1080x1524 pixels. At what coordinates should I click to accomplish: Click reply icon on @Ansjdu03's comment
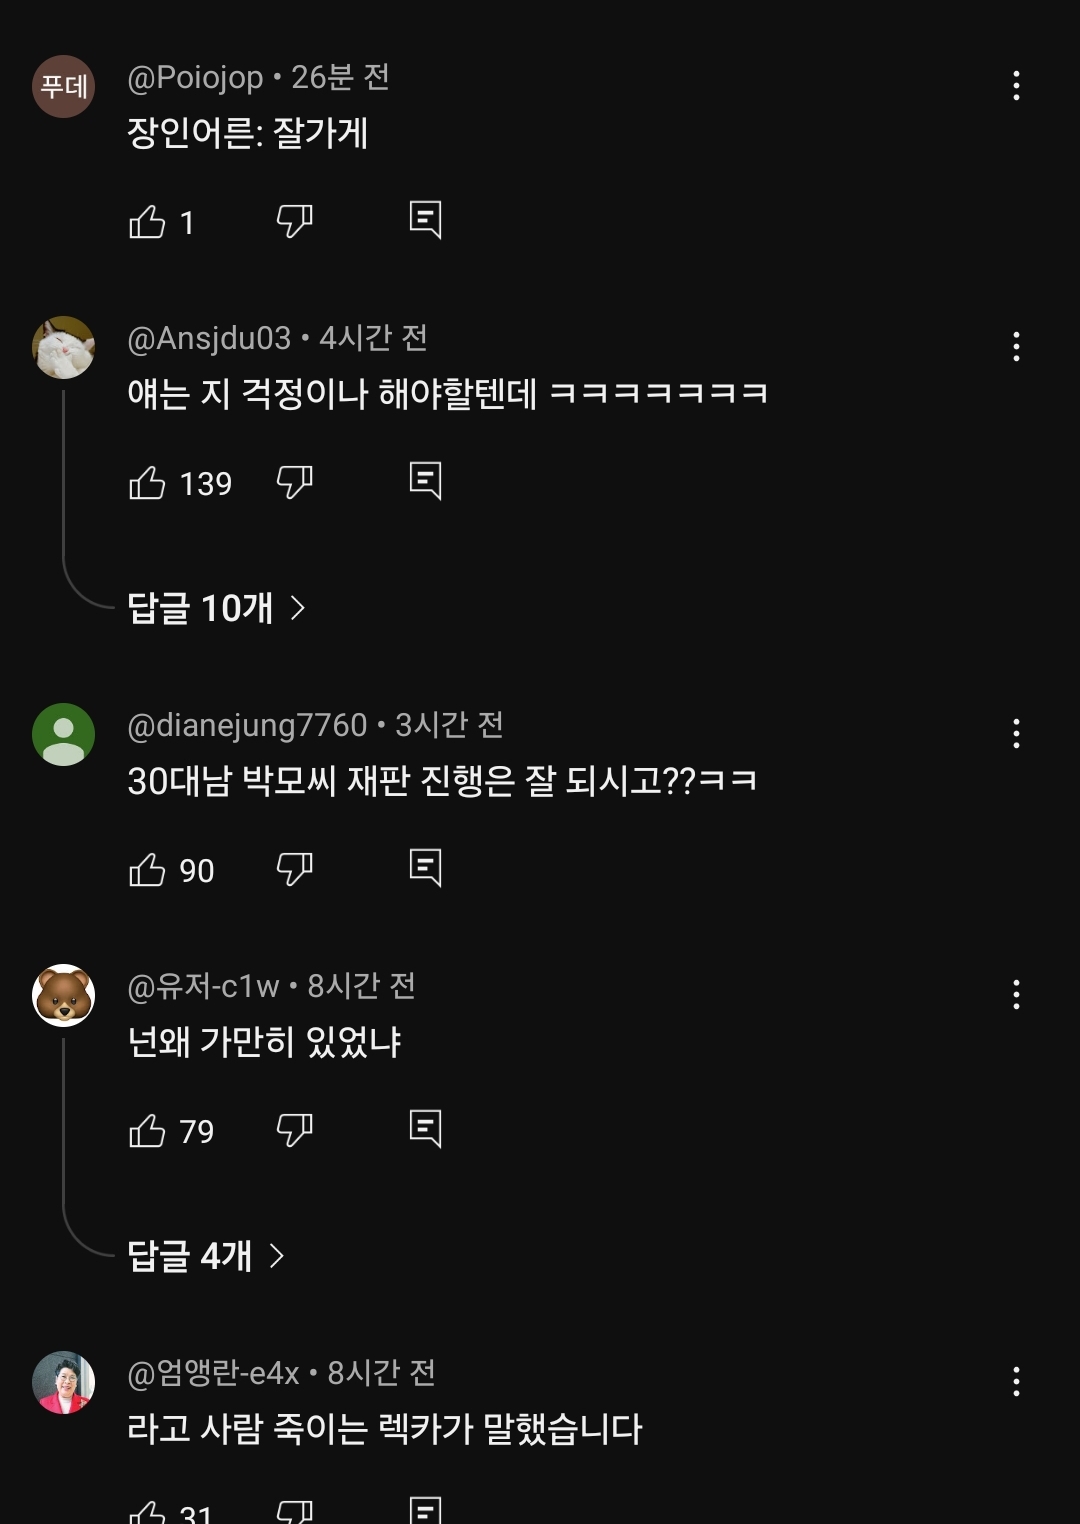(425, 481)
